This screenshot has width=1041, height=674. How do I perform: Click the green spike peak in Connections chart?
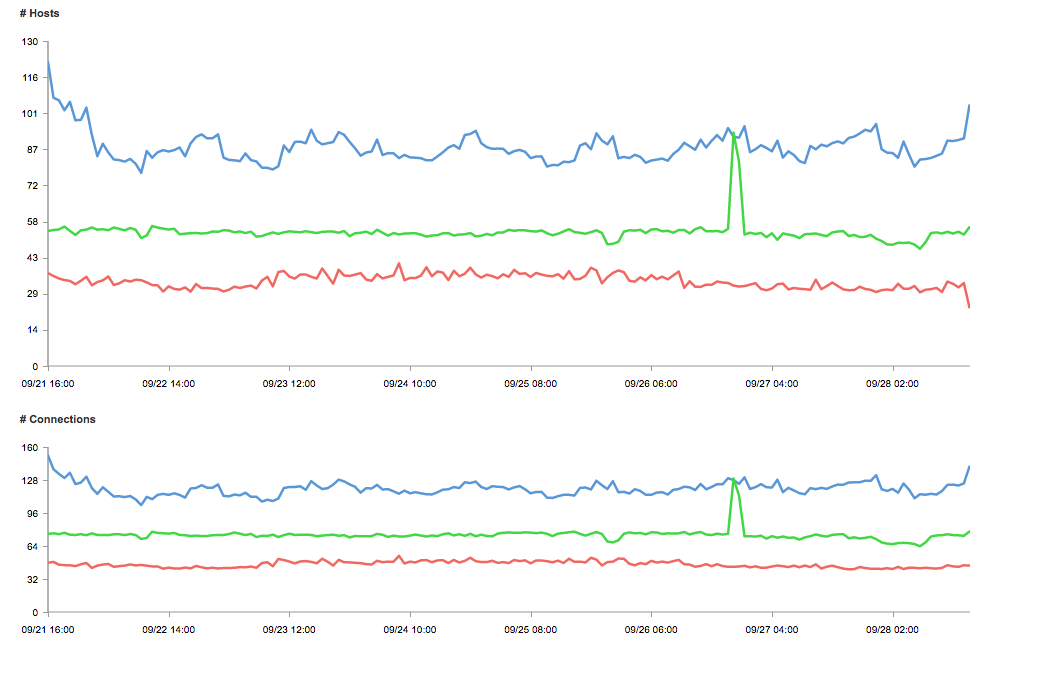point(734,478)
